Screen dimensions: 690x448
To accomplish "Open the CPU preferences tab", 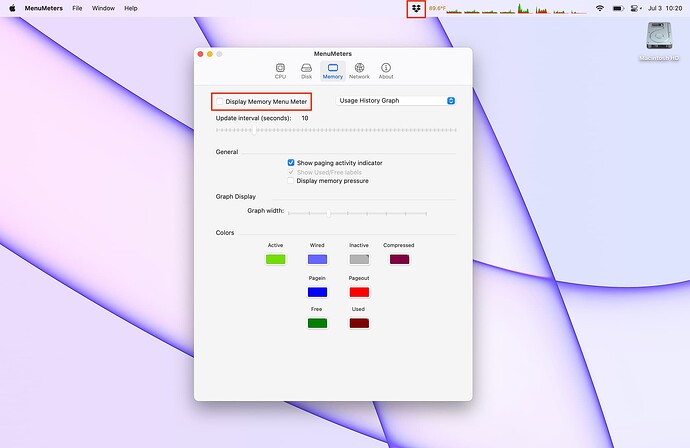I will click(280, 71).
